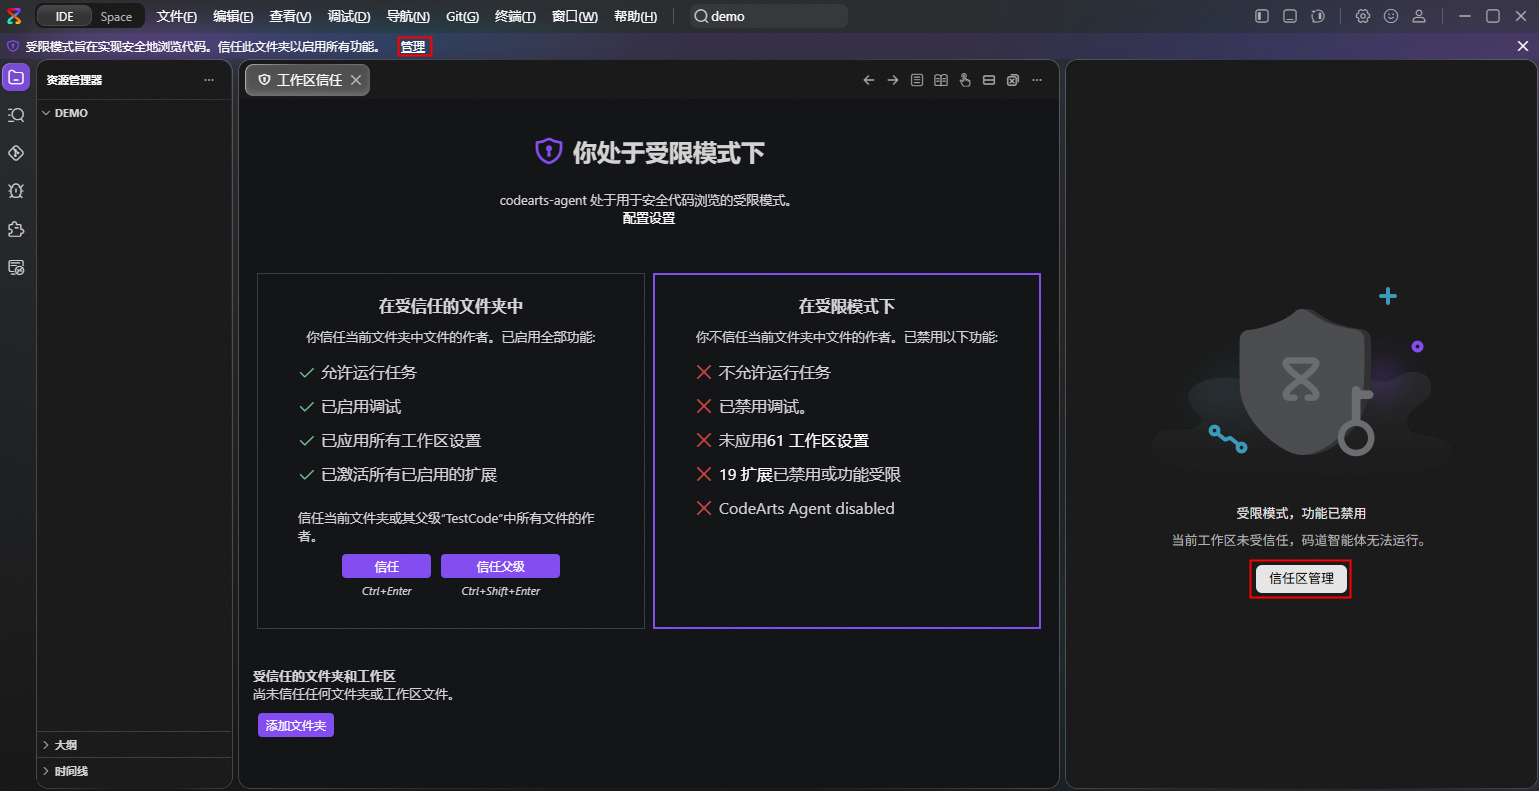Open the Search view in the activity bar
The height and width of the screenshot is (791, 1539).
click(x=16, y=115)
